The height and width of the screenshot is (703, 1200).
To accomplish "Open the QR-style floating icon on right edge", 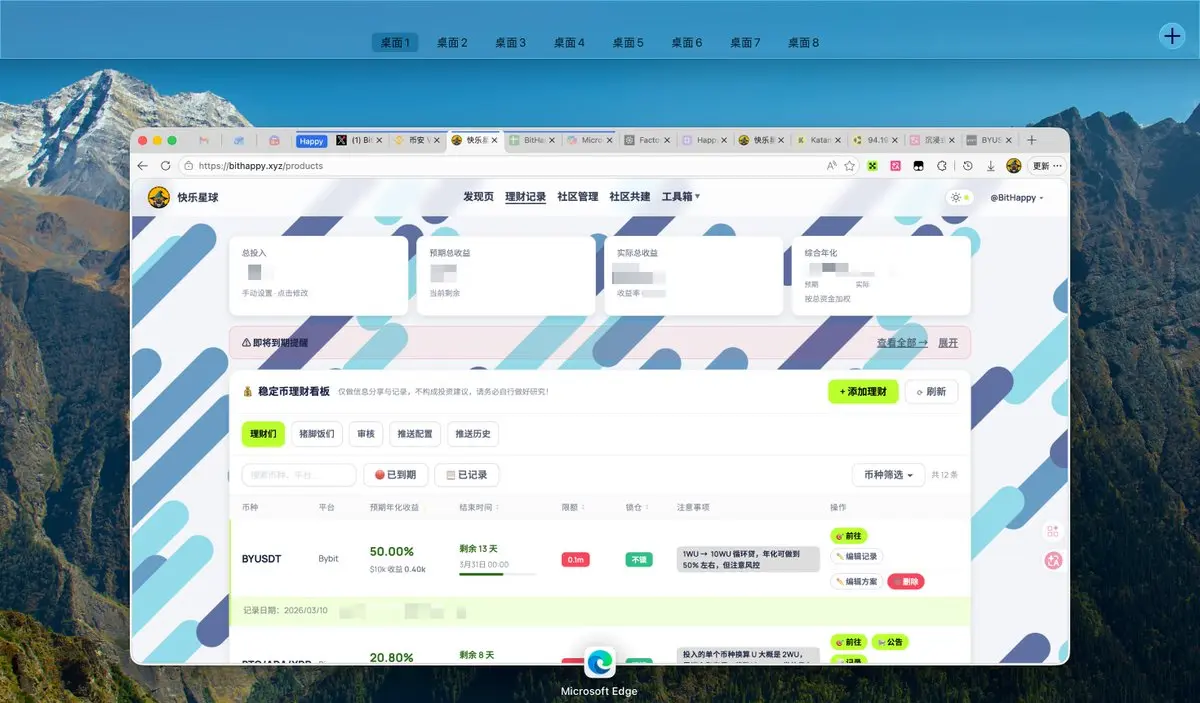I will coord(1053,532).
